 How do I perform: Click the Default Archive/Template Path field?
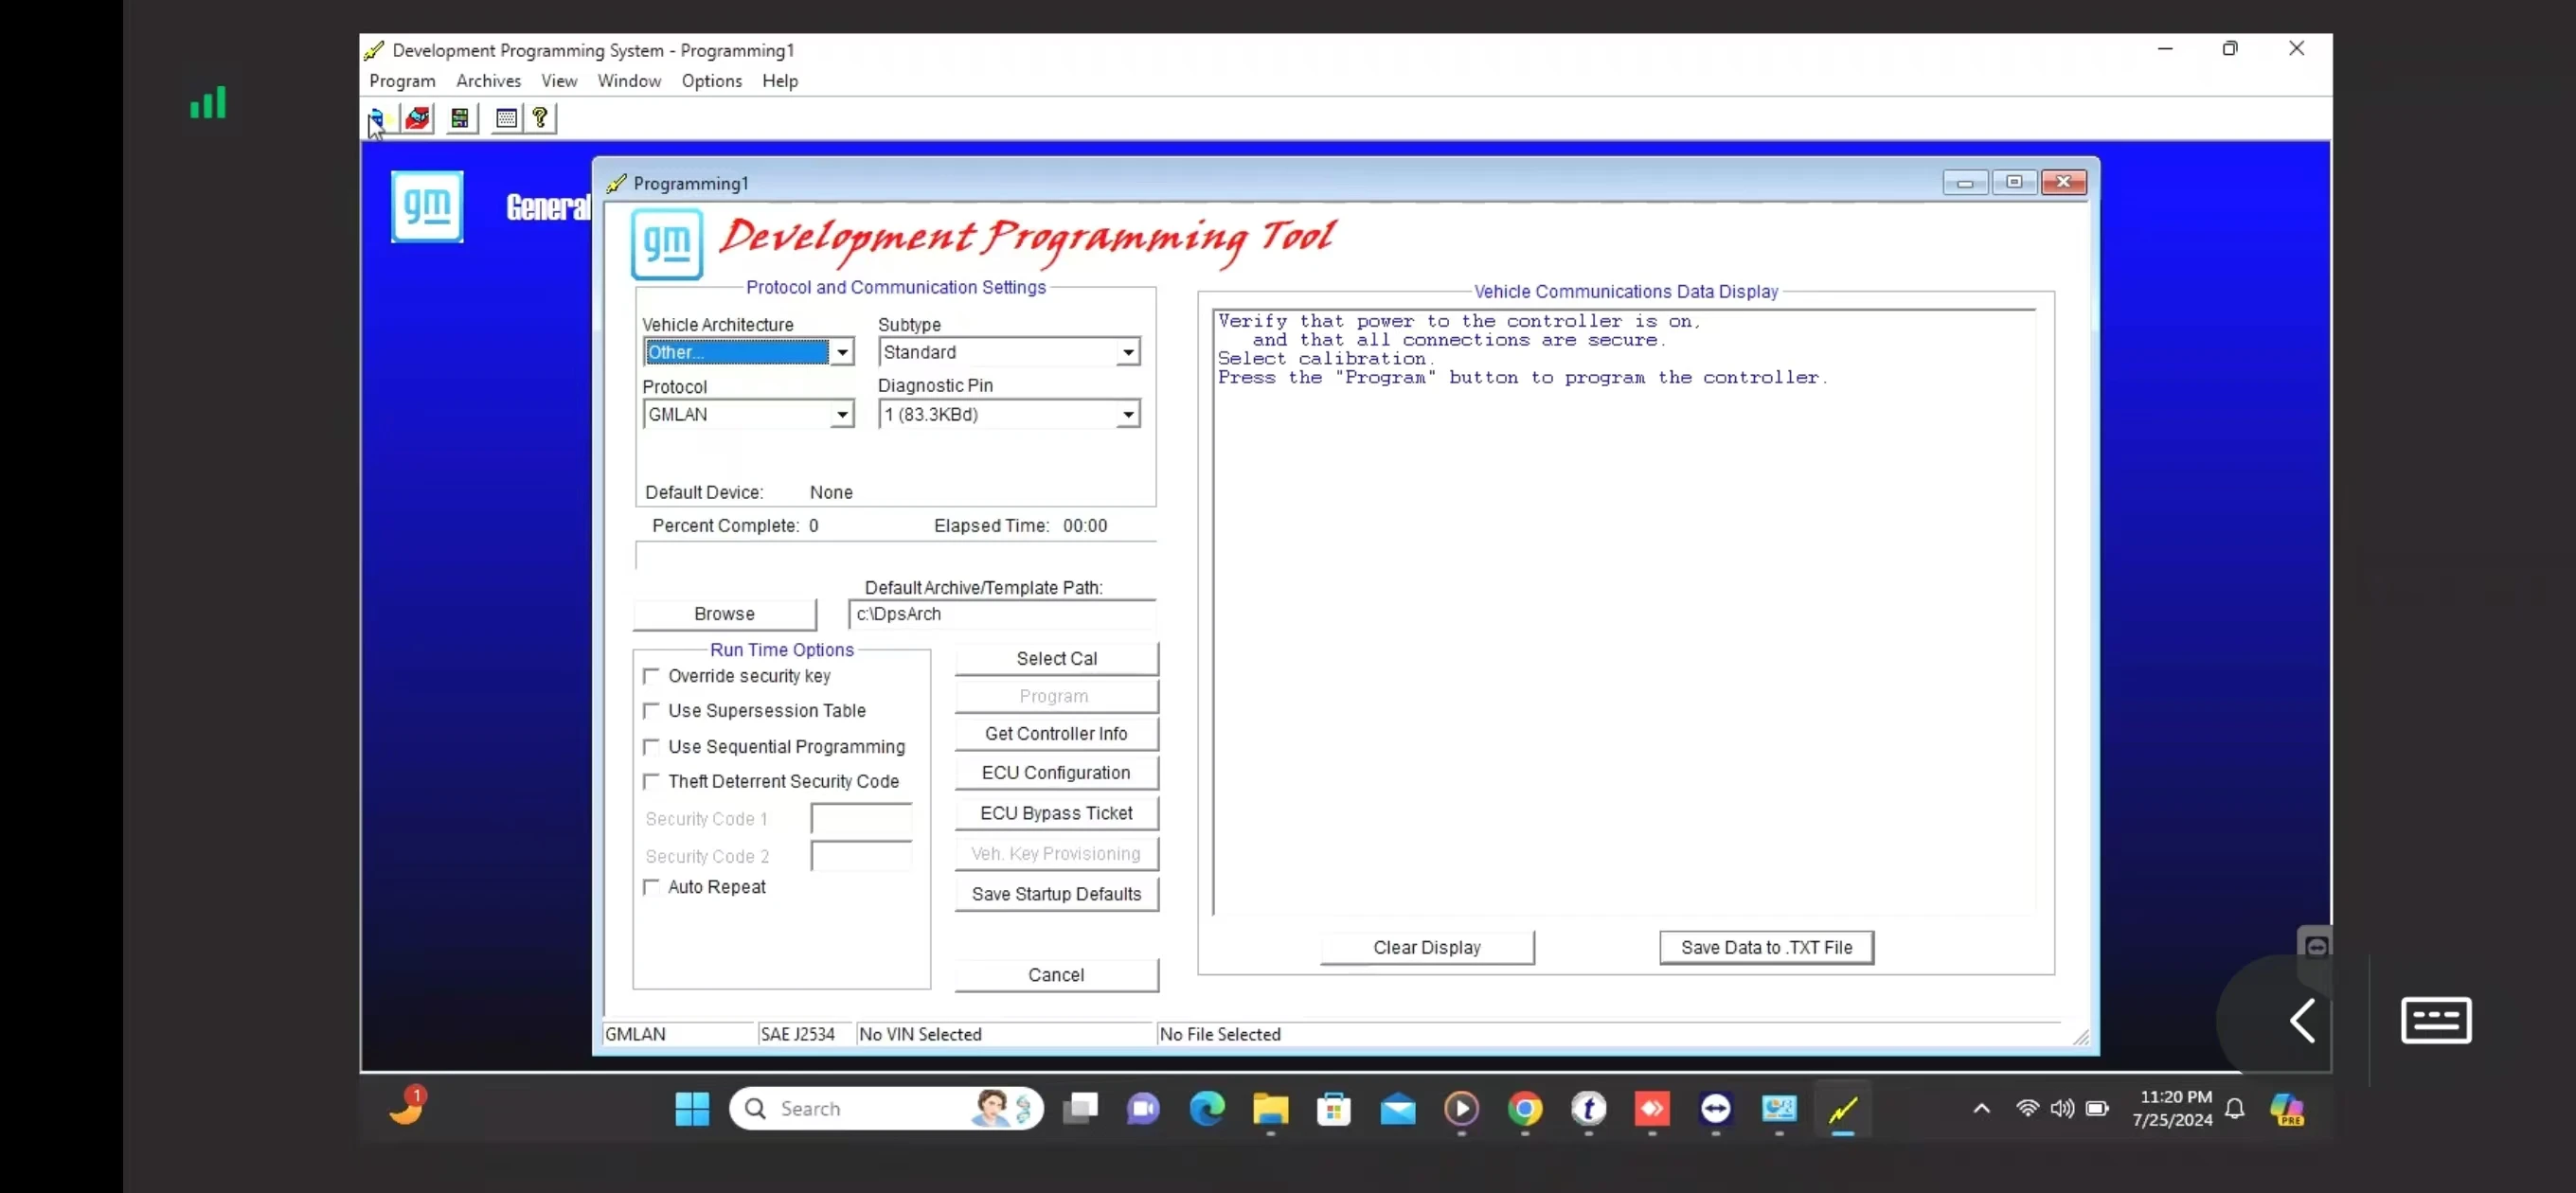pyautogui.click(x=1002, y=614)
